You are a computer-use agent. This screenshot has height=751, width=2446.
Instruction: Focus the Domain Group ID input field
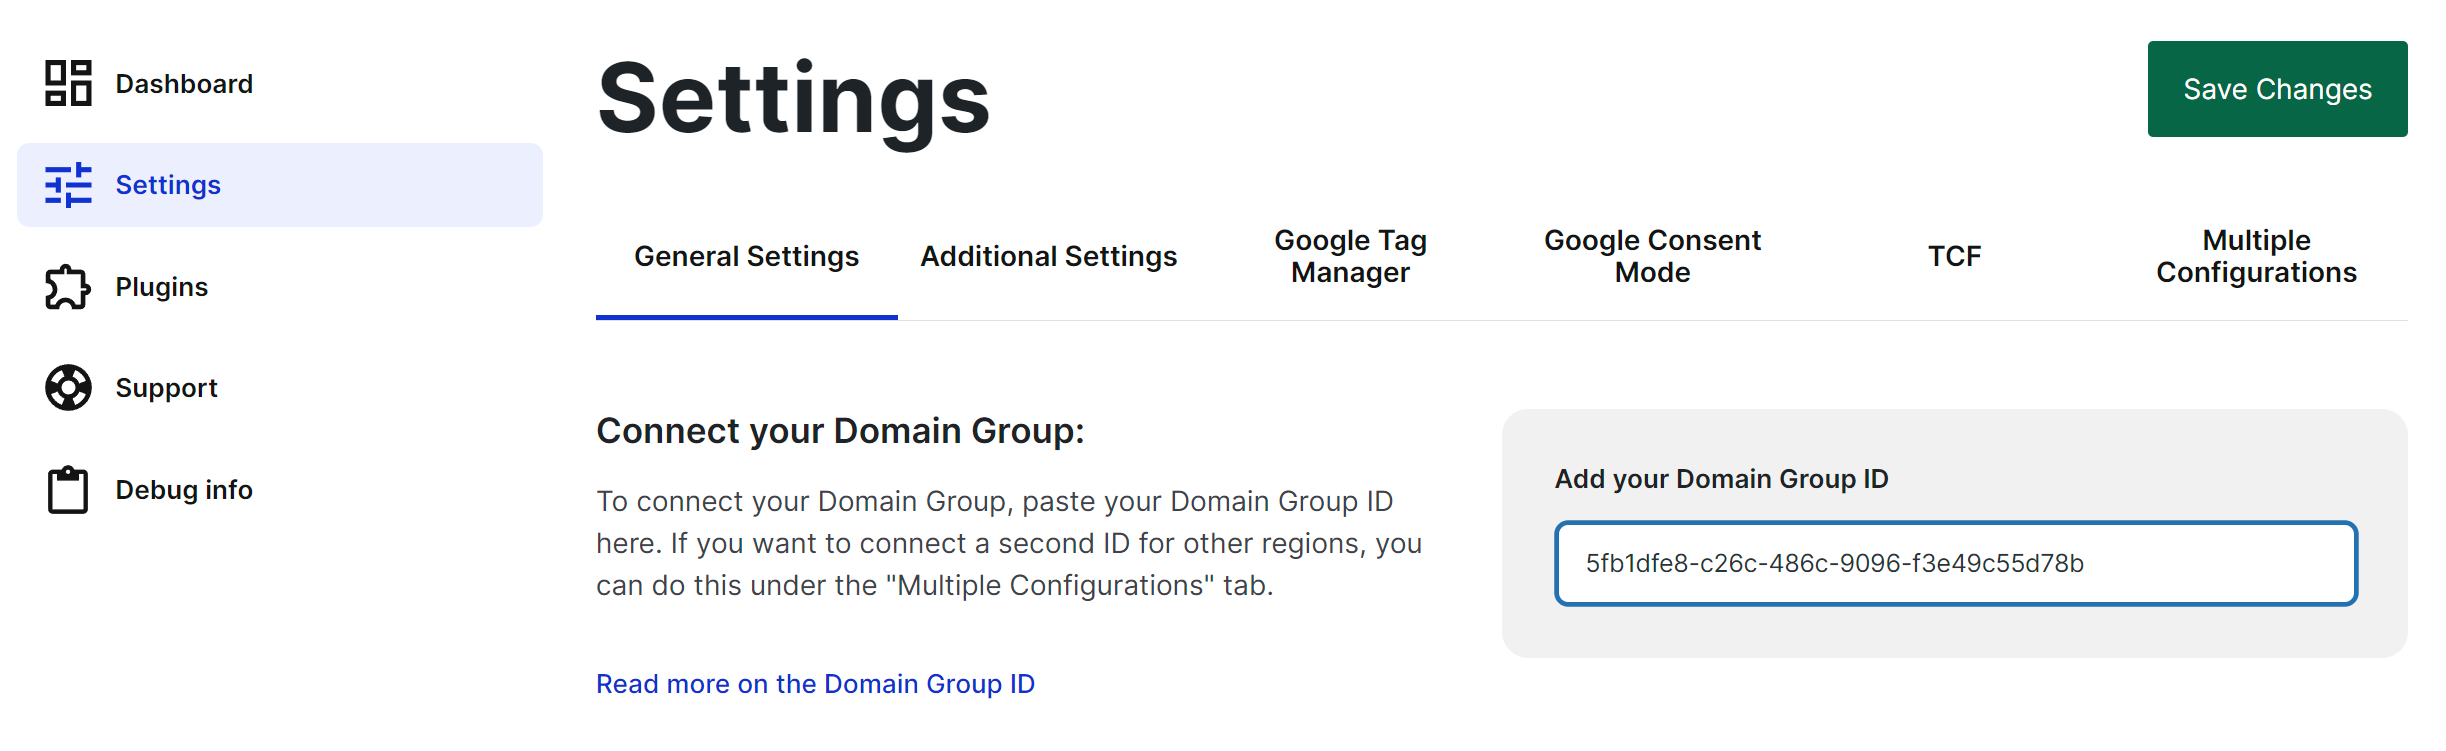[1955, 563]
